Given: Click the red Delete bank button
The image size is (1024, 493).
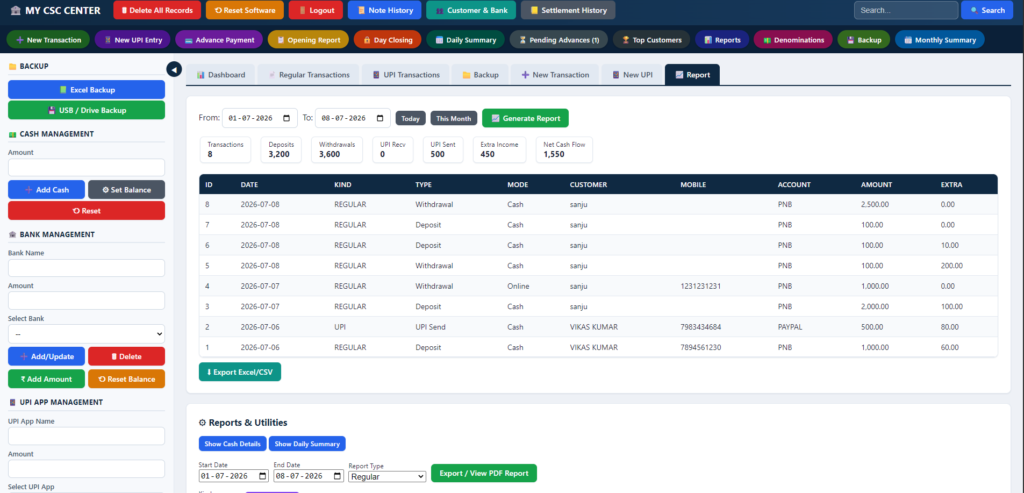Looking at the screenshot, I should [126, 357].
